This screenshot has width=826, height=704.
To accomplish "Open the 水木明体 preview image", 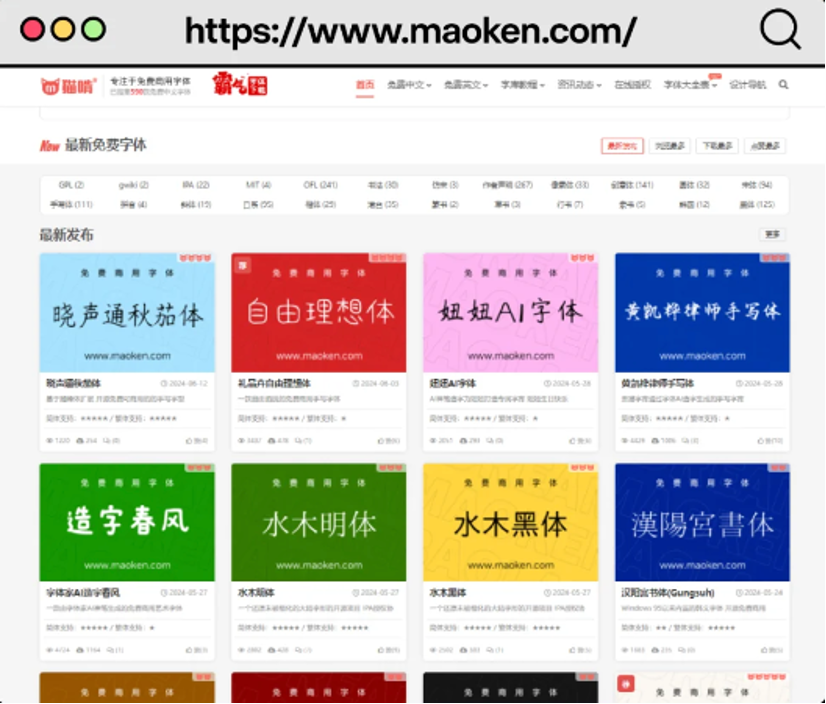I will tap(319, 522).
